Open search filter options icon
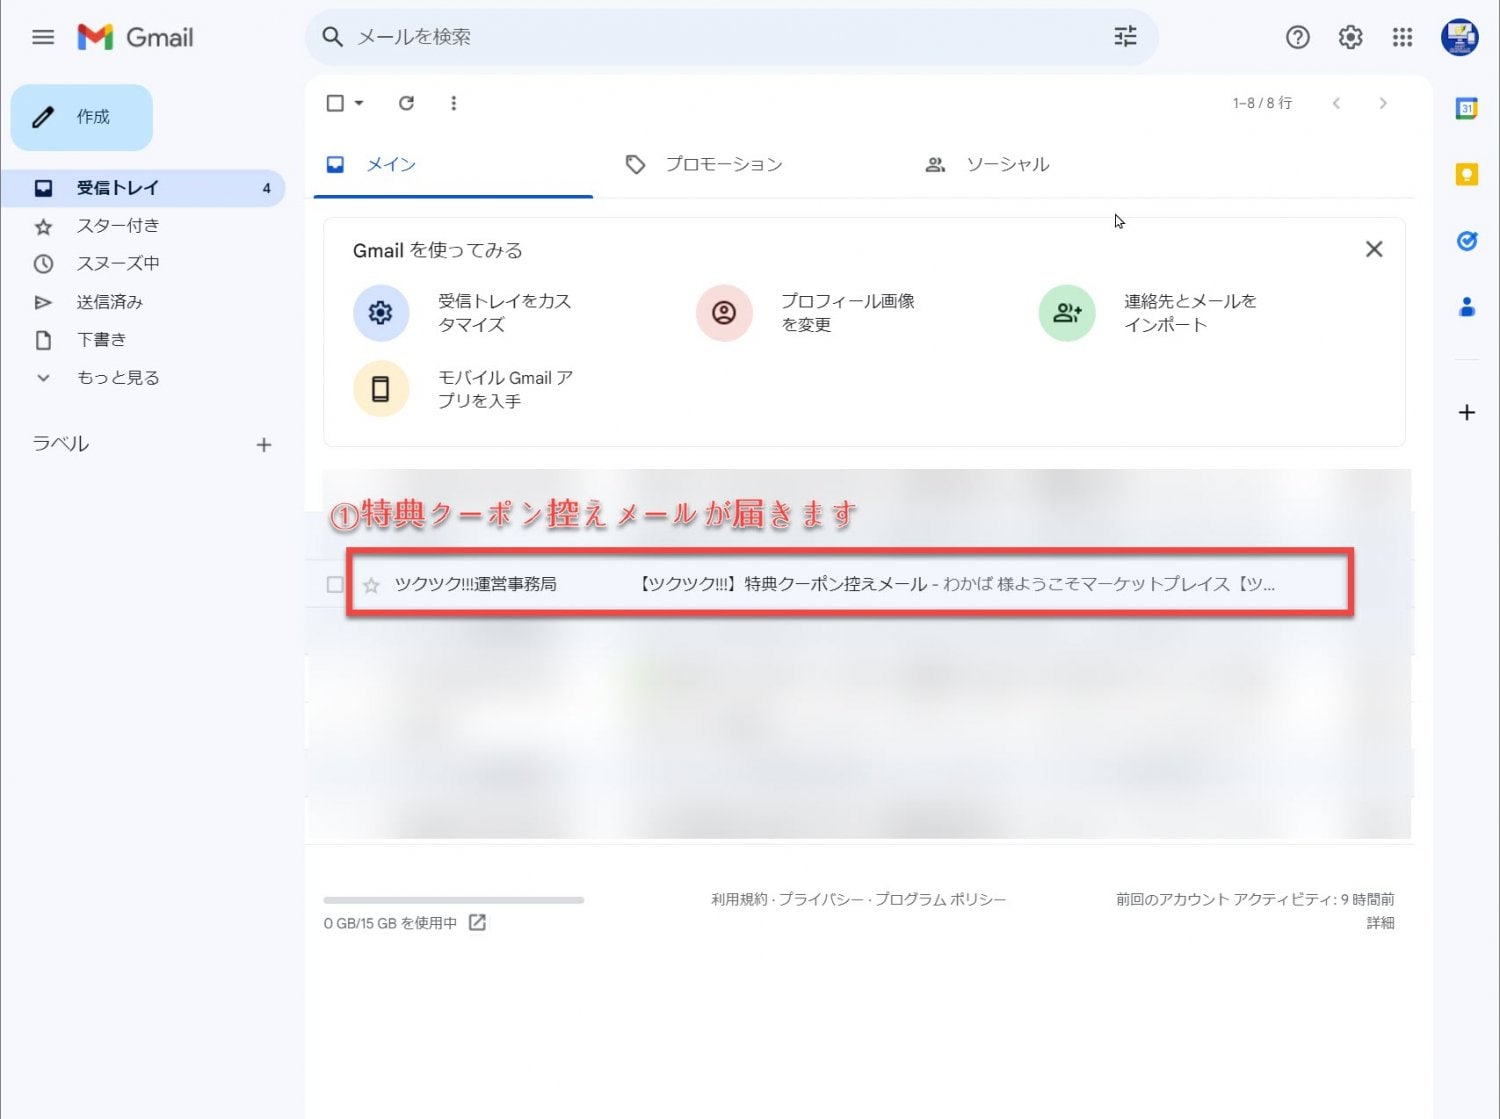The height and width of the screenshot is (1119, 1500). pyautogui.click(x=1125, y=37)
